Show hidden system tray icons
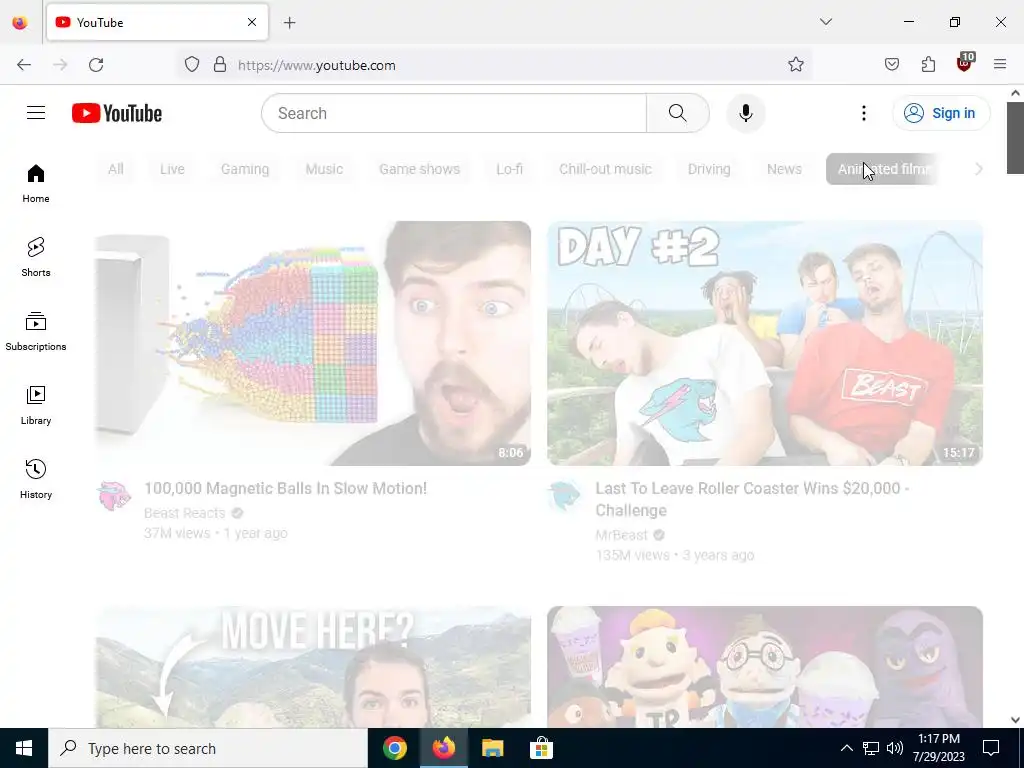 tap(846, 748)
